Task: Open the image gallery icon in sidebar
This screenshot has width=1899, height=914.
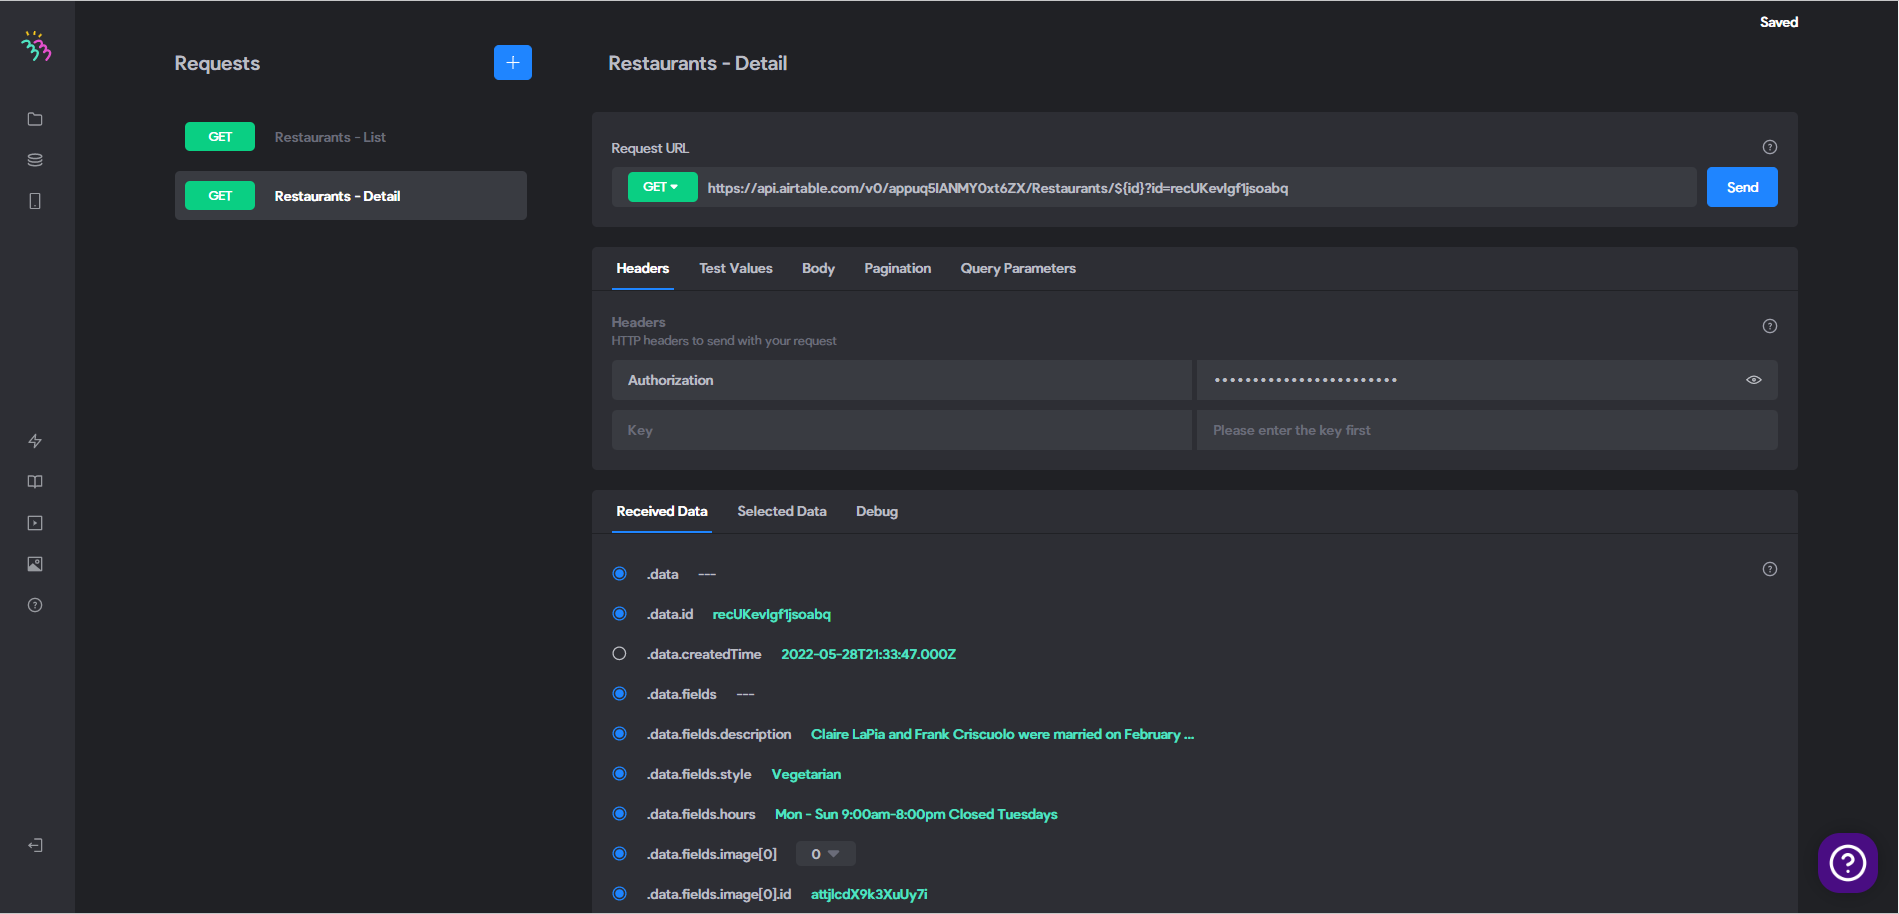Action: pos(35,564)
